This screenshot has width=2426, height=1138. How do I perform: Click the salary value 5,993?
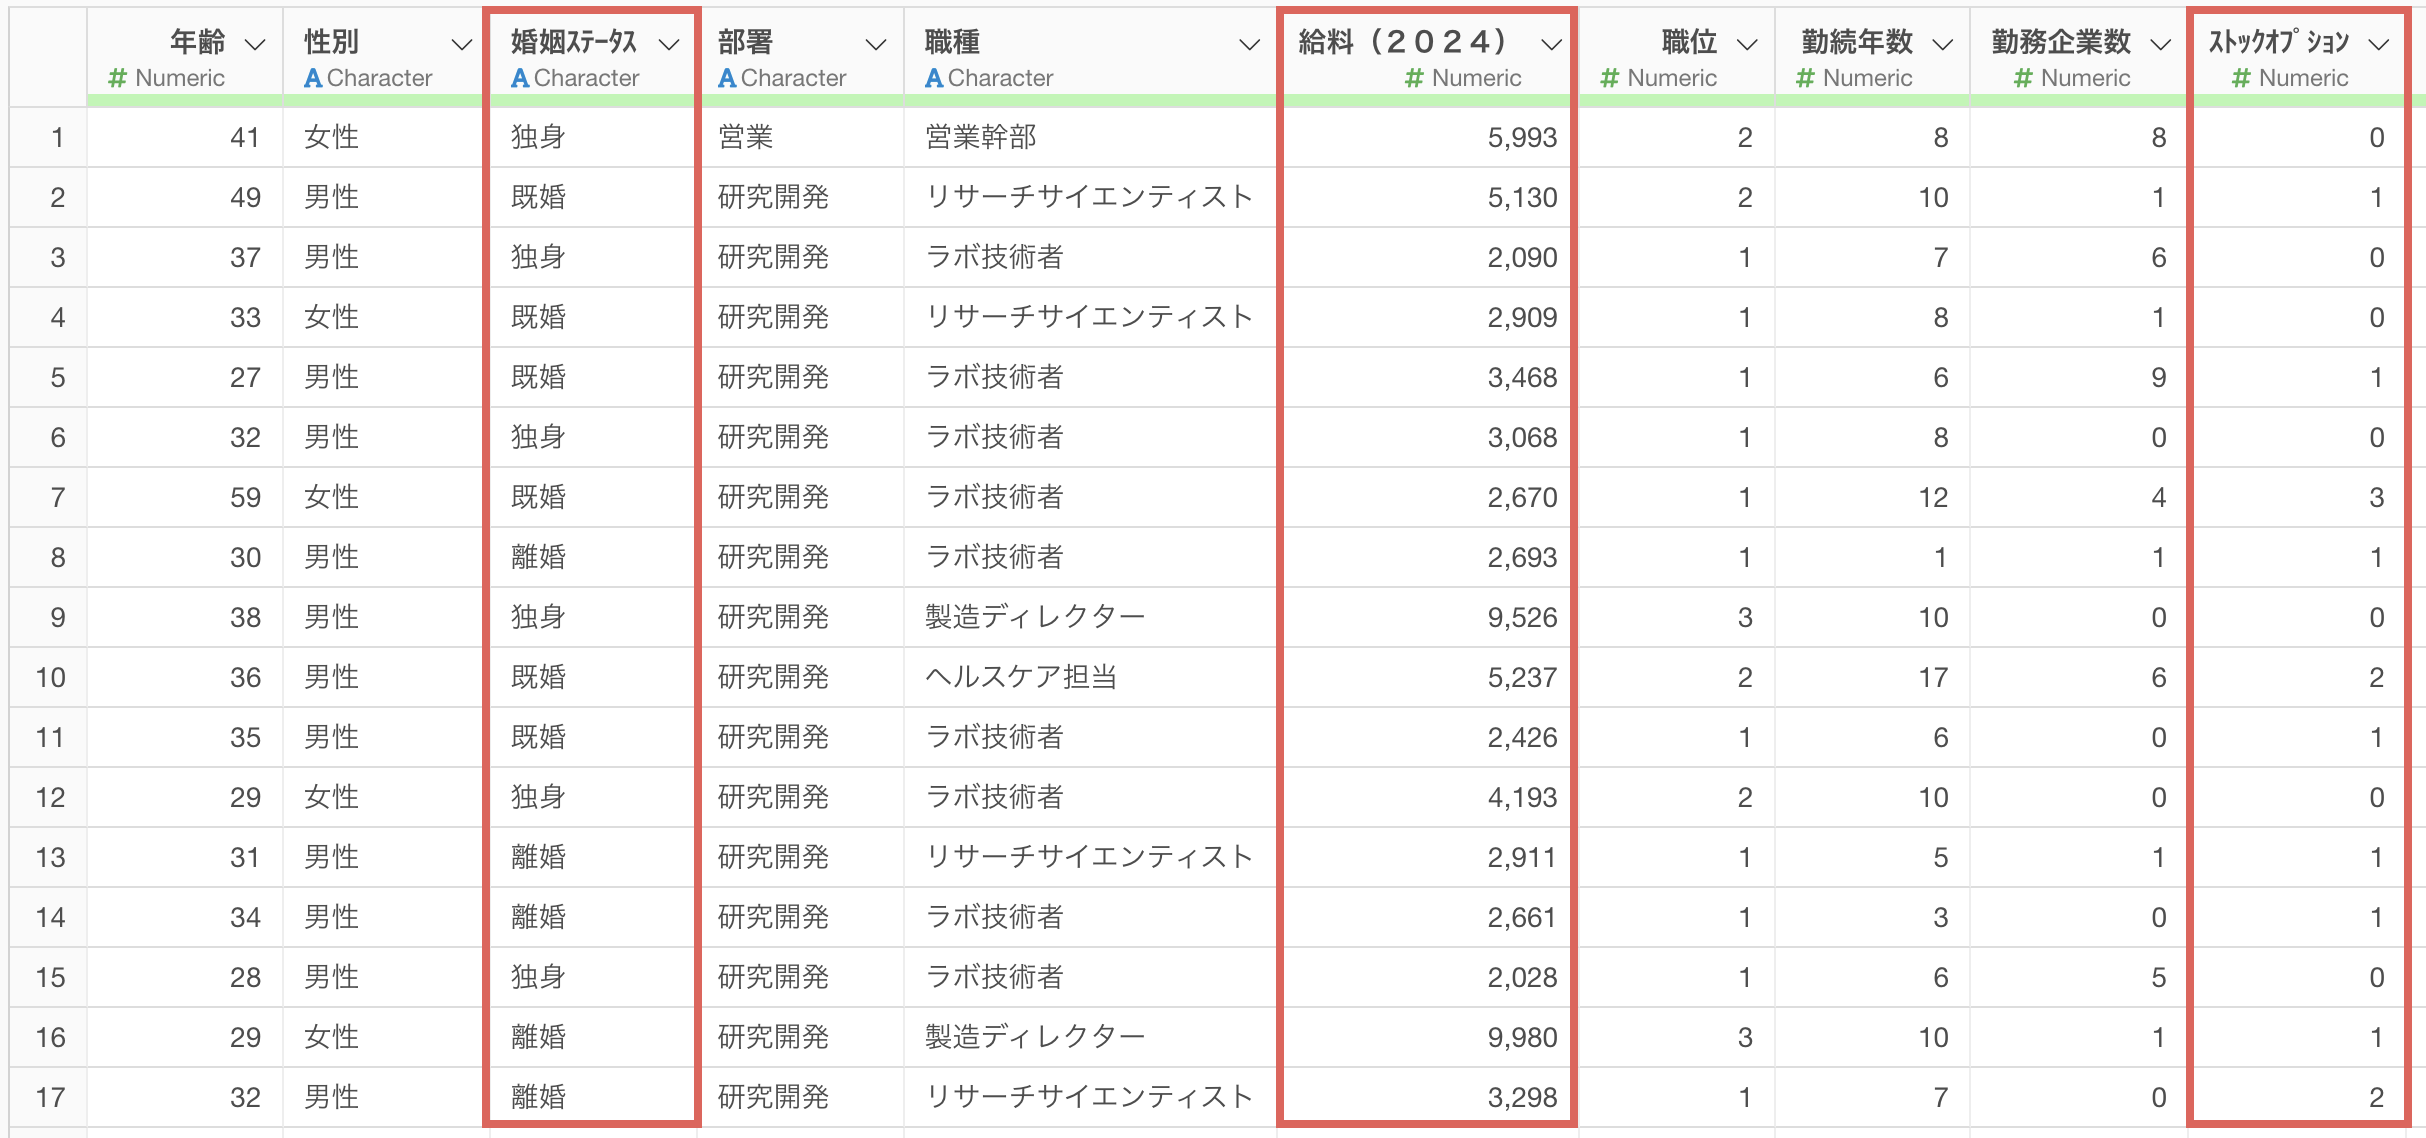(1521, 138)
